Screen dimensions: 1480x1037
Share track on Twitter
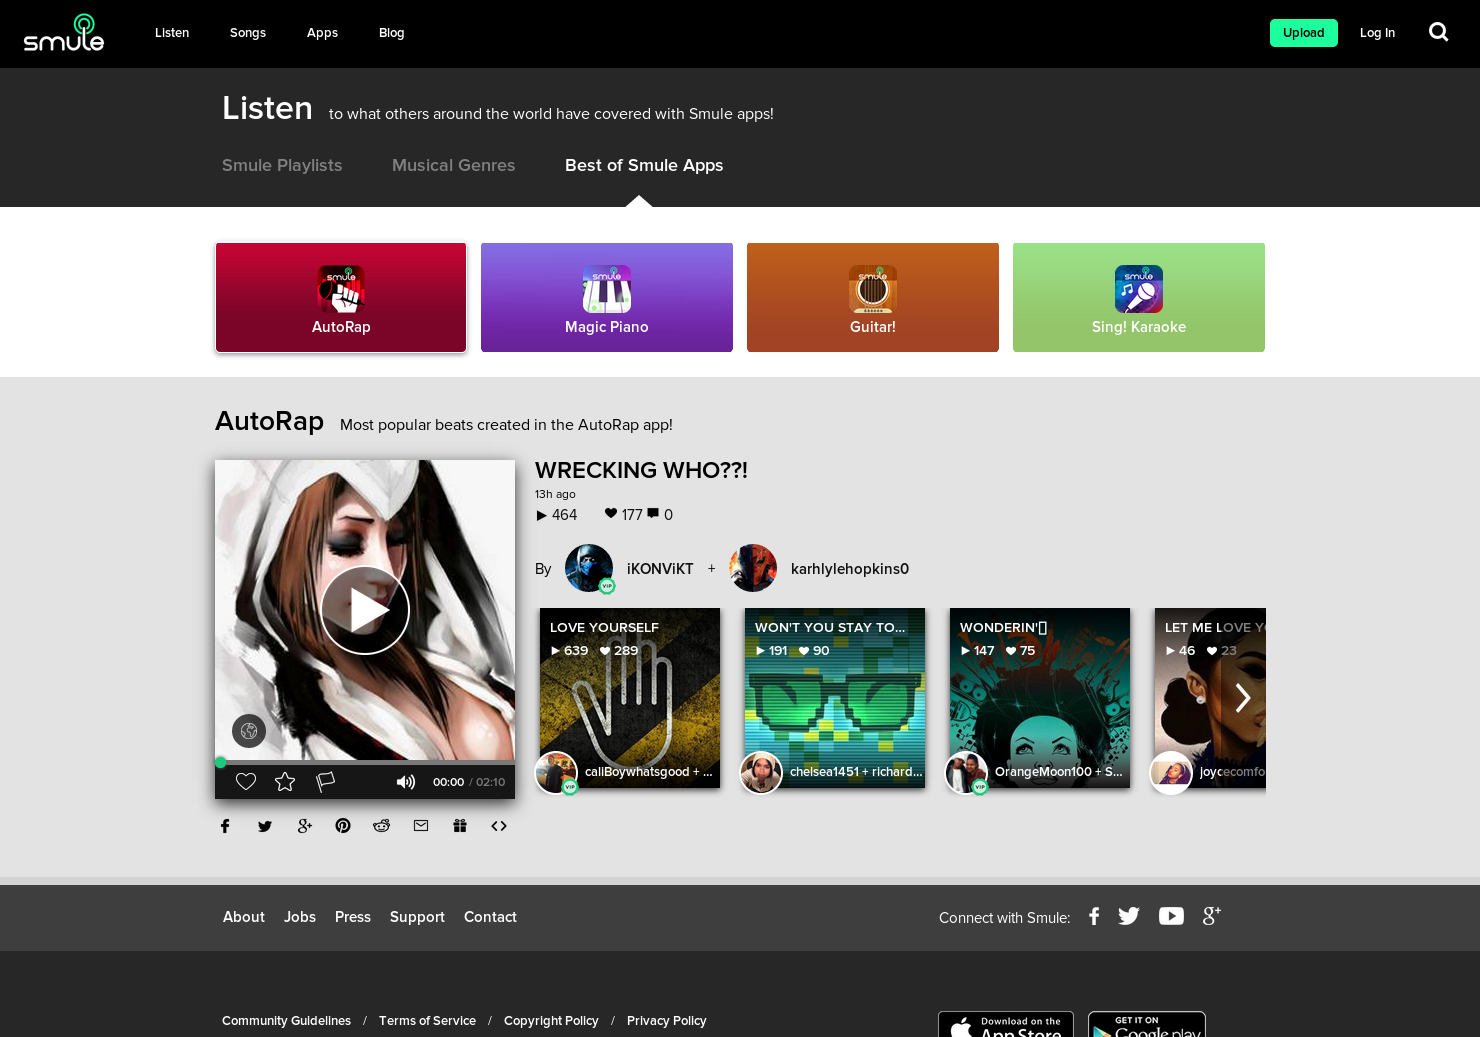[x=265, y=826]
